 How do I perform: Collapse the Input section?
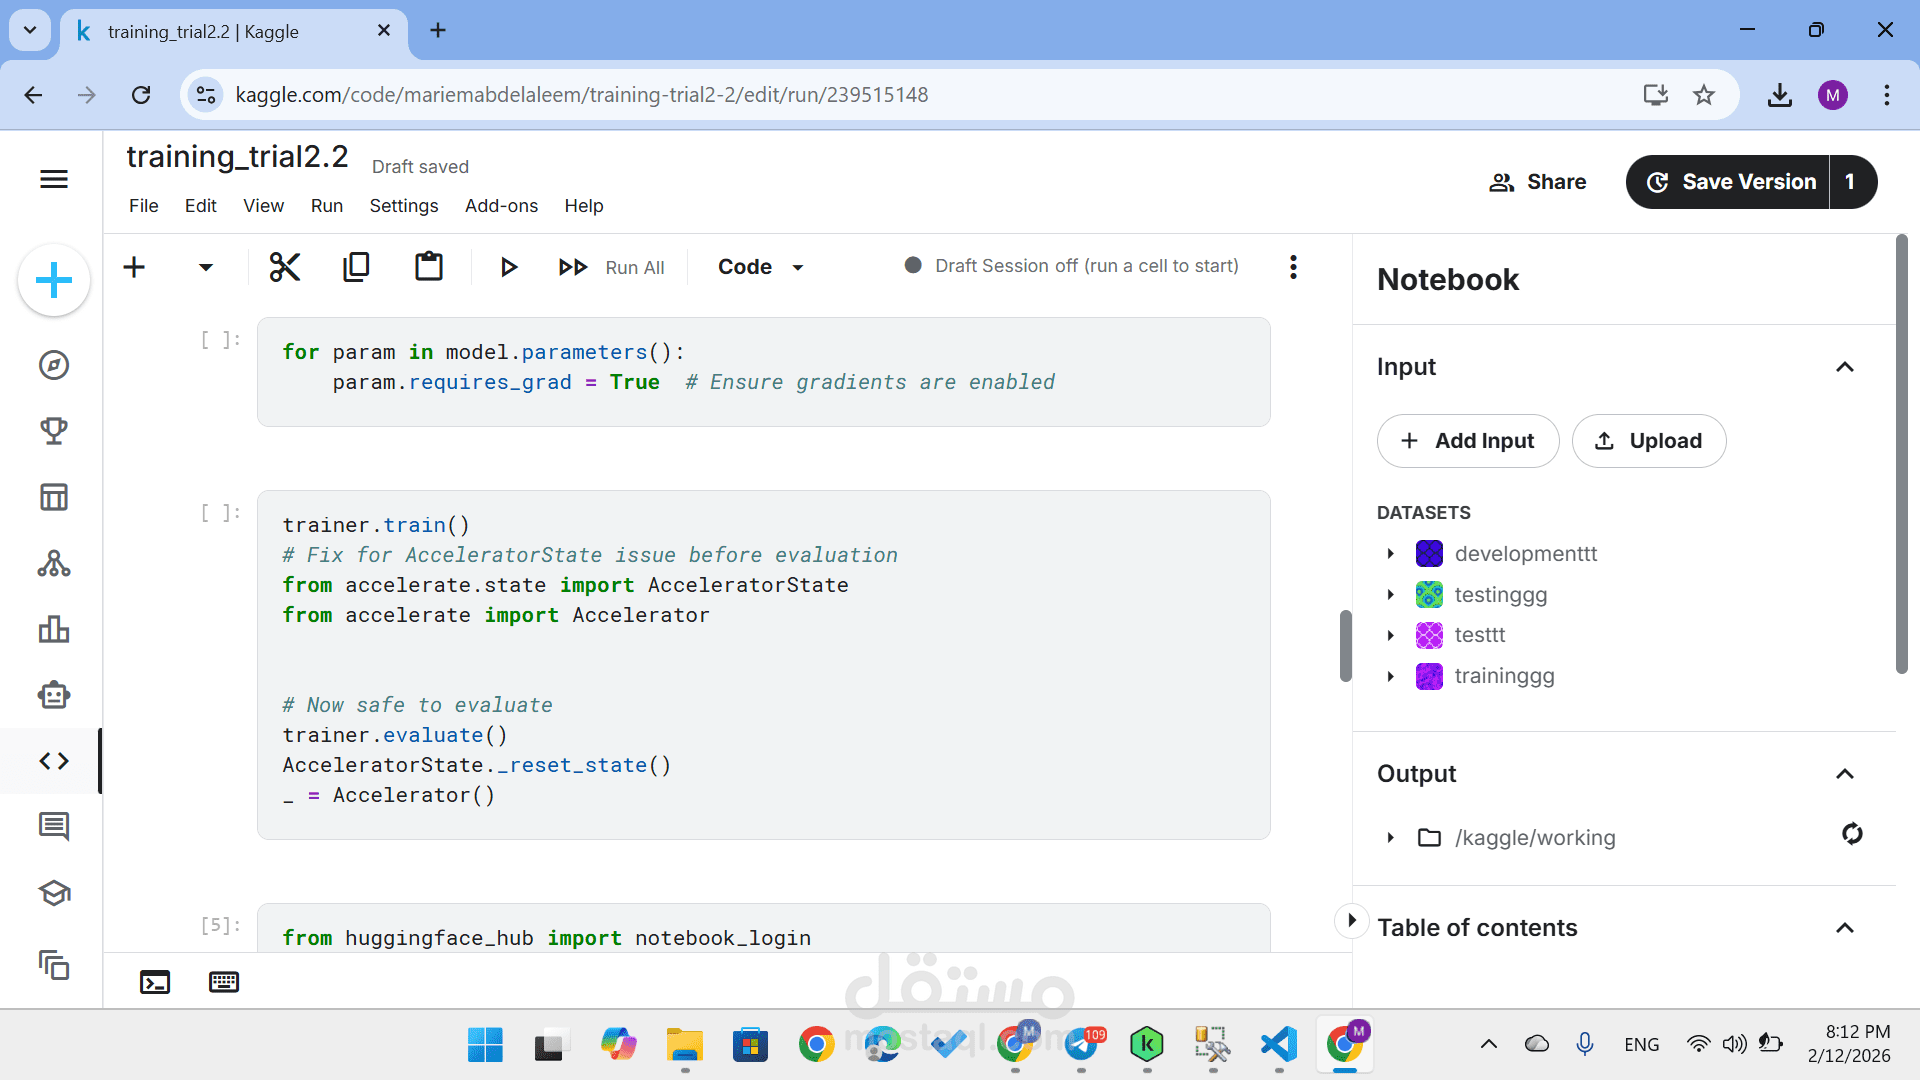1845,367
